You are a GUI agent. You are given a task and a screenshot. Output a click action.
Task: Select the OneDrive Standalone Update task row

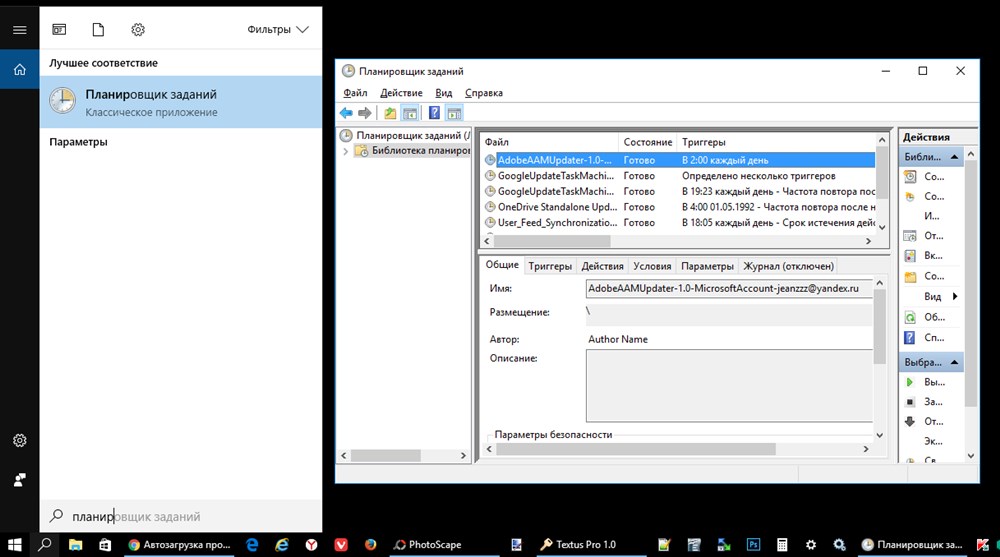[x=555, y=207]
